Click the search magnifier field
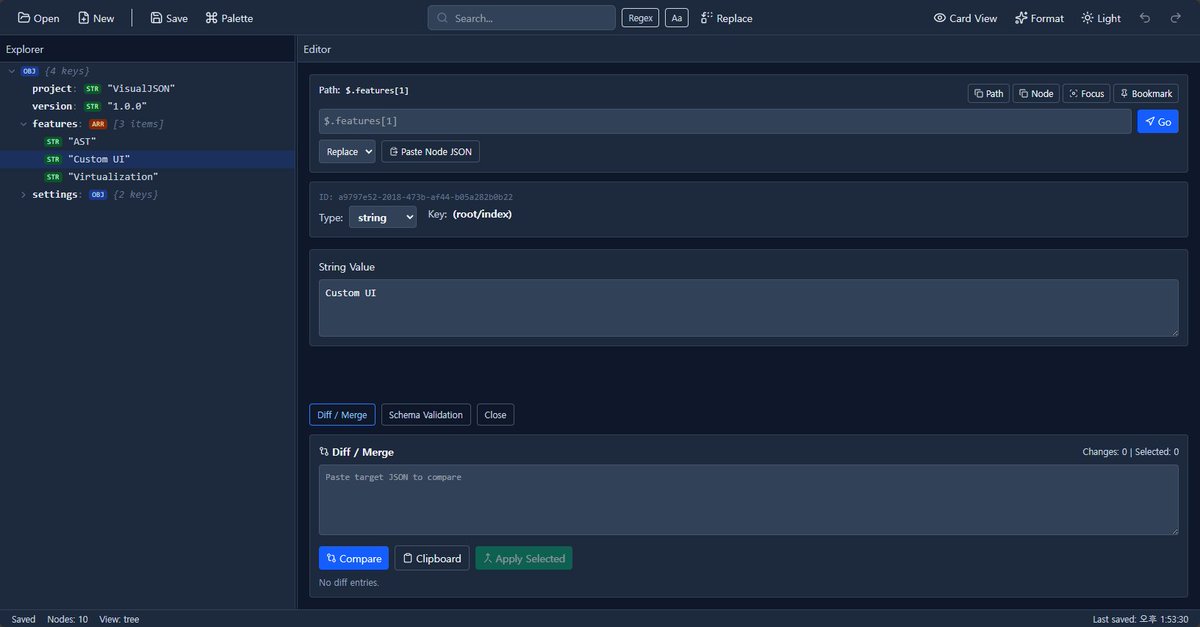 coord(521,18)
